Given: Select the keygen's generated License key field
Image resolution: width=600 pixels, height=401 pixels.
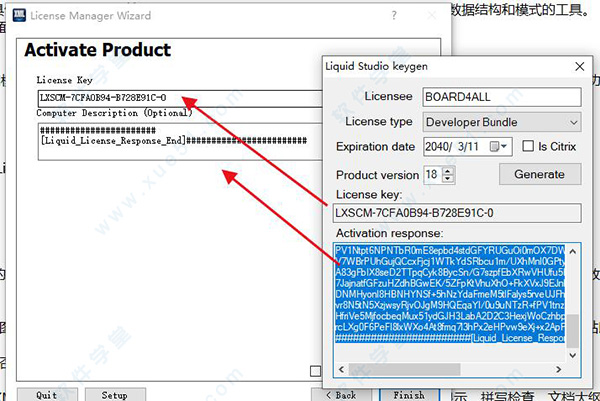Looking at the screenshot, I should pyautogui.click(x=456, y=212).
